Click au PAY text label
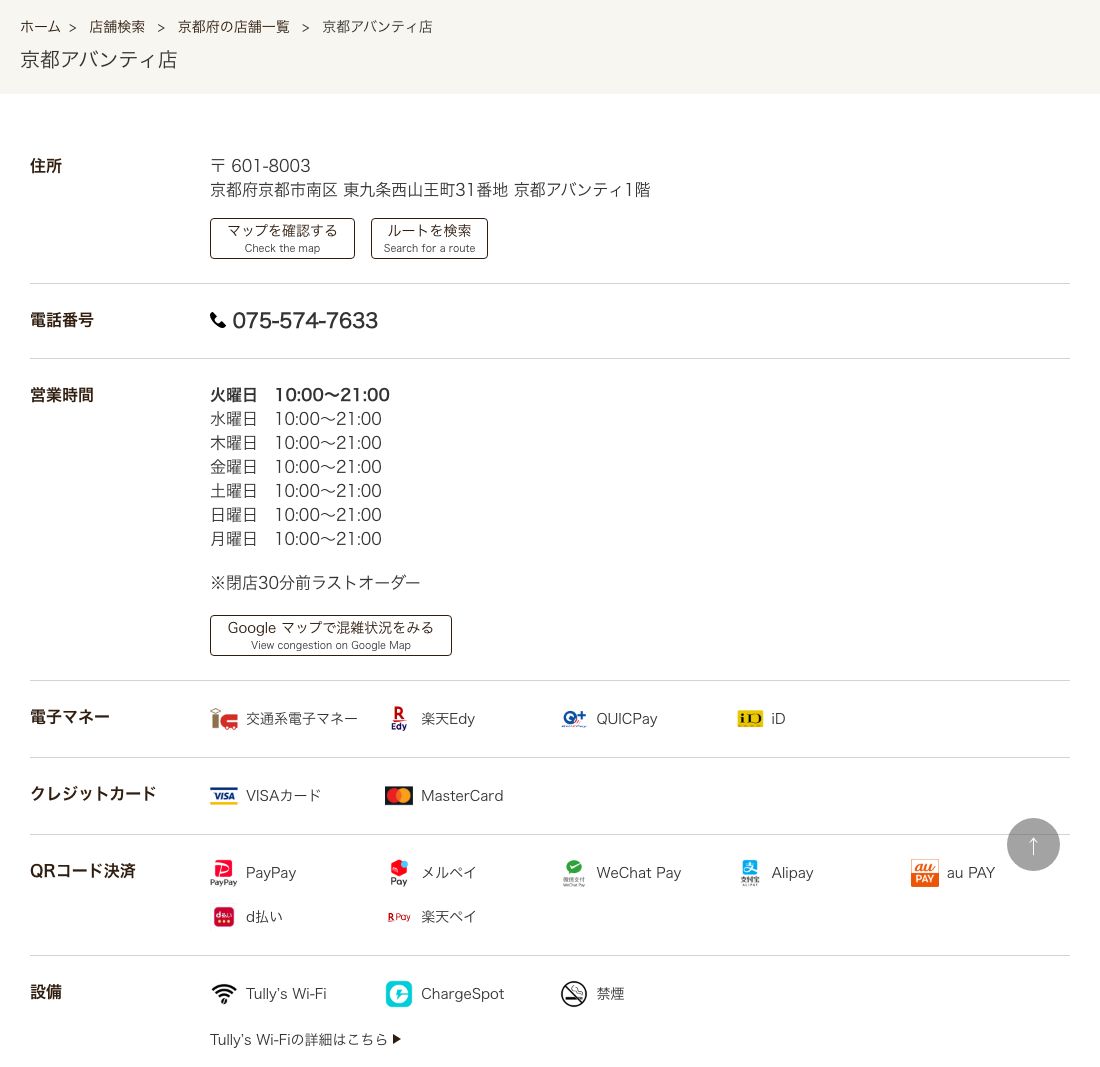Screen dimensions: 1100x1067 971,873
